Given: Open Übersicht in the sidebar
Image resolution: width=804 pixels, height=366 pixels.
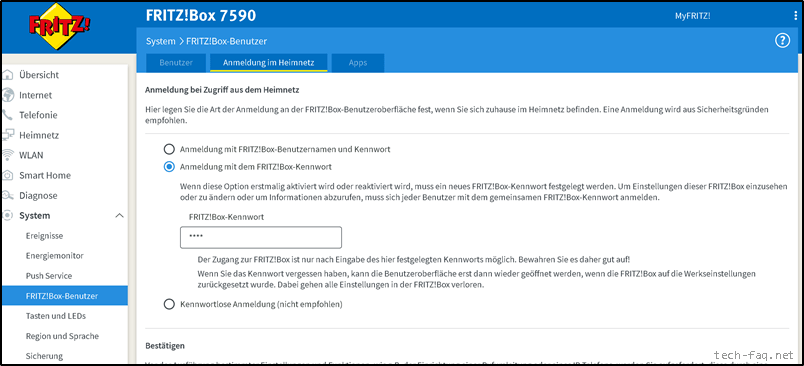Looking at the screenshot, I should click(39, 75).
